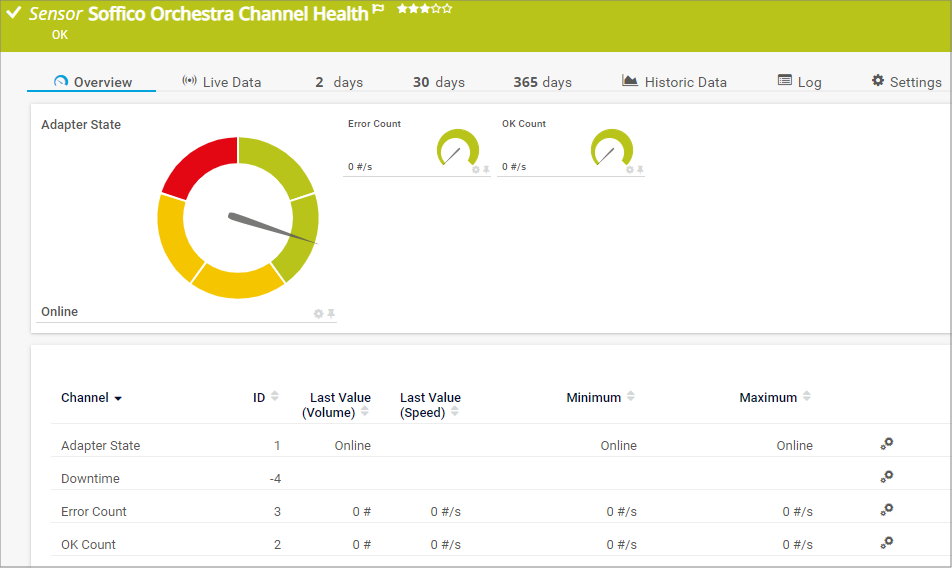Open settings gear for Adapter State row

(886, 444)
